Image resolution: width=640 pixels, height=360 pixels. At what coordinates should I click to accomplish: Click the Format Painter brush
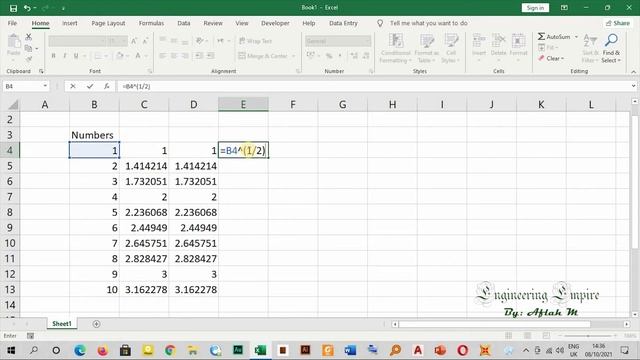coord(29,59)
